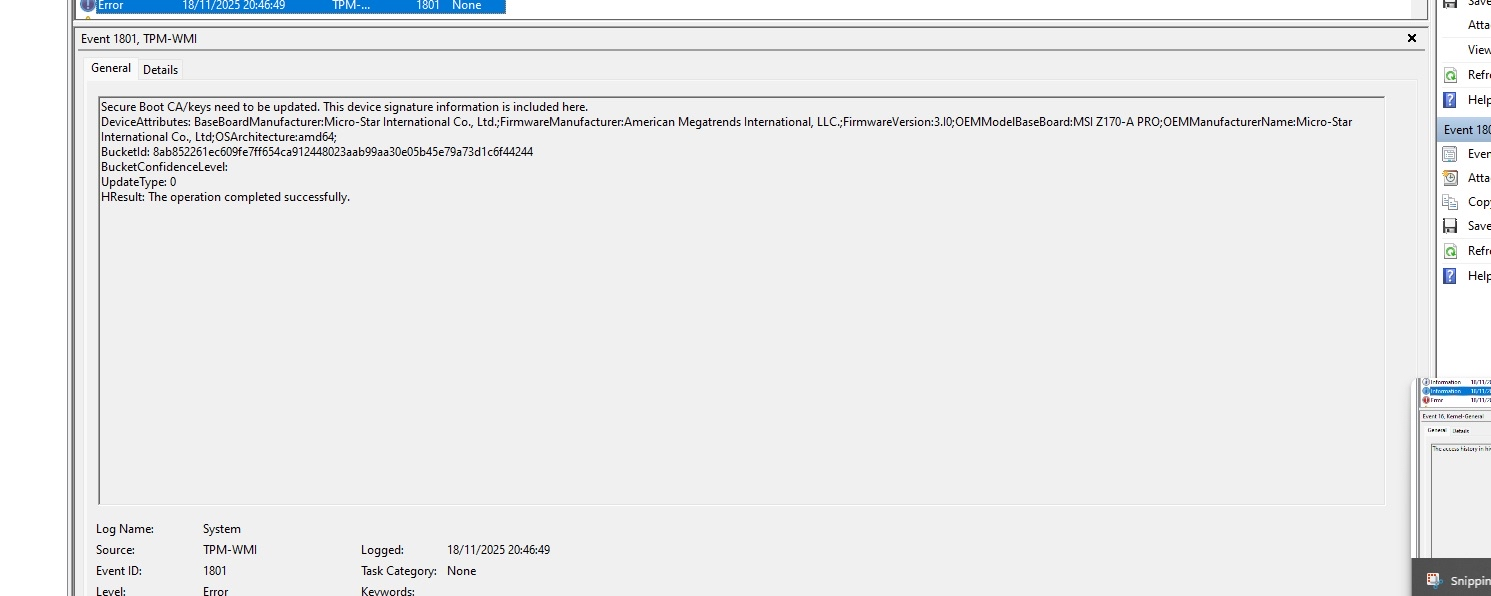Click the Copy icon in the Actions pane
Screen dimensions: 1491x596
1450,202
